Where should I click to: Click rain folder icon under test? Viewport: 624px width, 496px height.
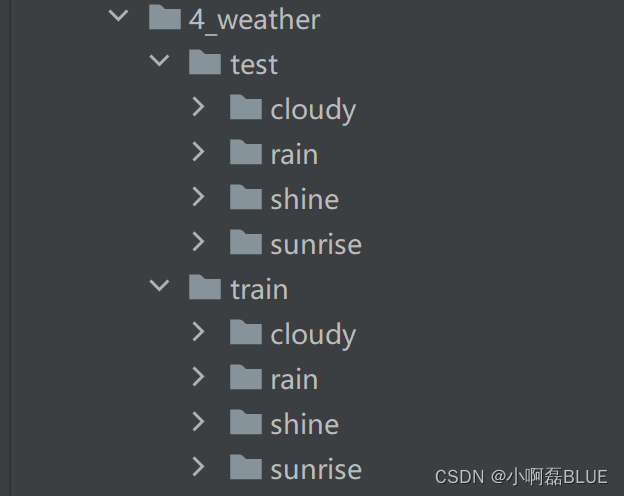pos(246,152)
